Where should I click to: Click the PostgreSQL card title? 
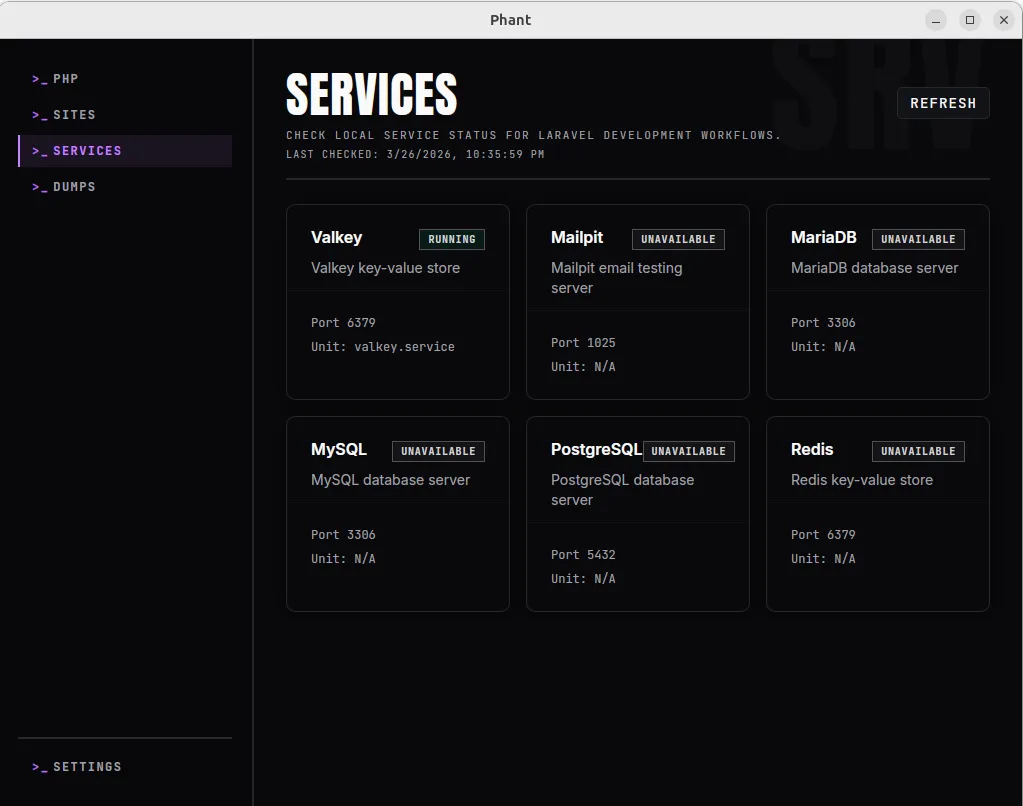pos(596,450)
